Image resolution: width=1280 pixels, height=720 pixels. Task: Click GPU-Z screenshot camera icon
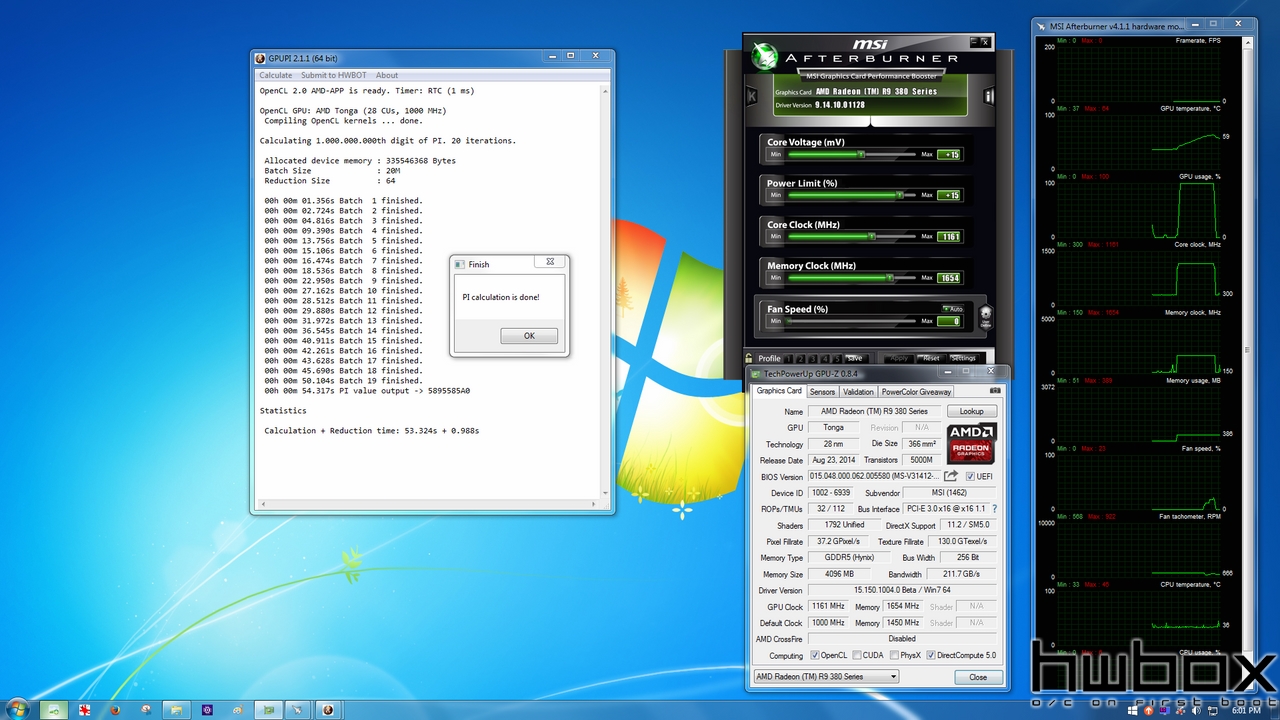995,391
